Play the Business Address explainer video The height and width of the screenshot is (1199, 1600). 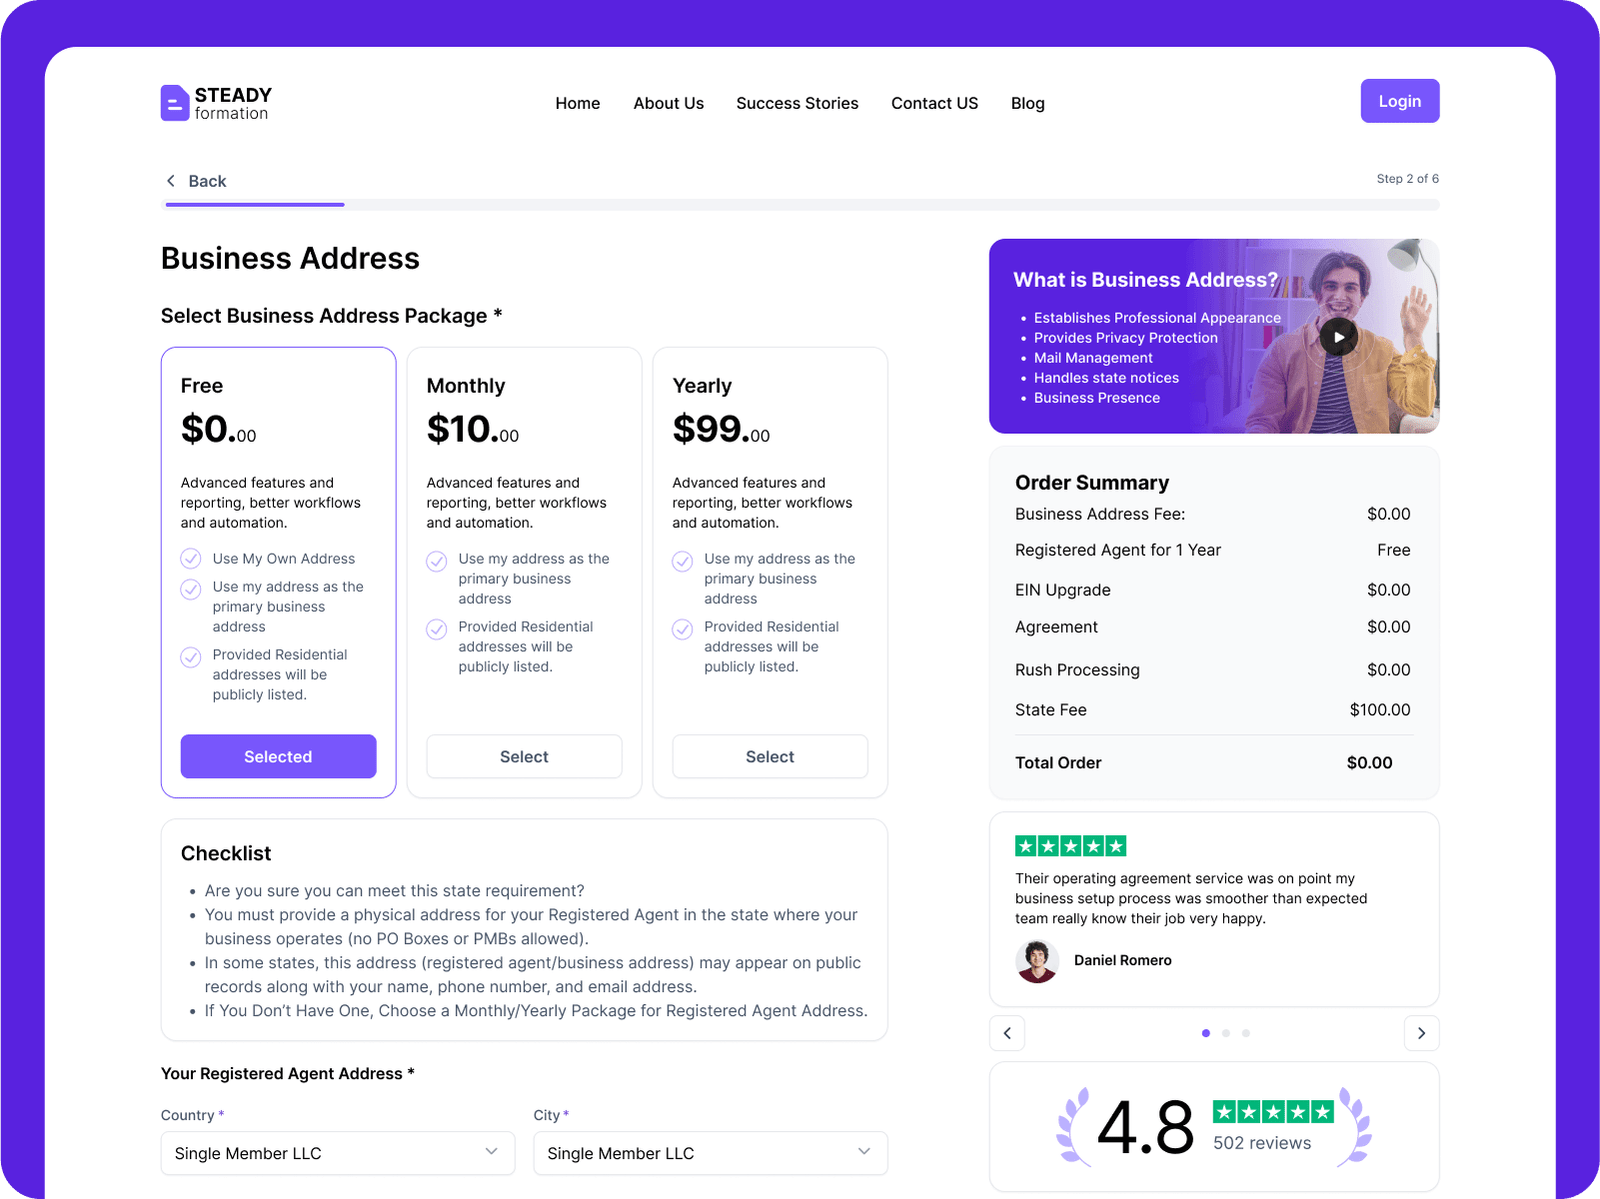pyautogui.click(x=1338, y=337)
